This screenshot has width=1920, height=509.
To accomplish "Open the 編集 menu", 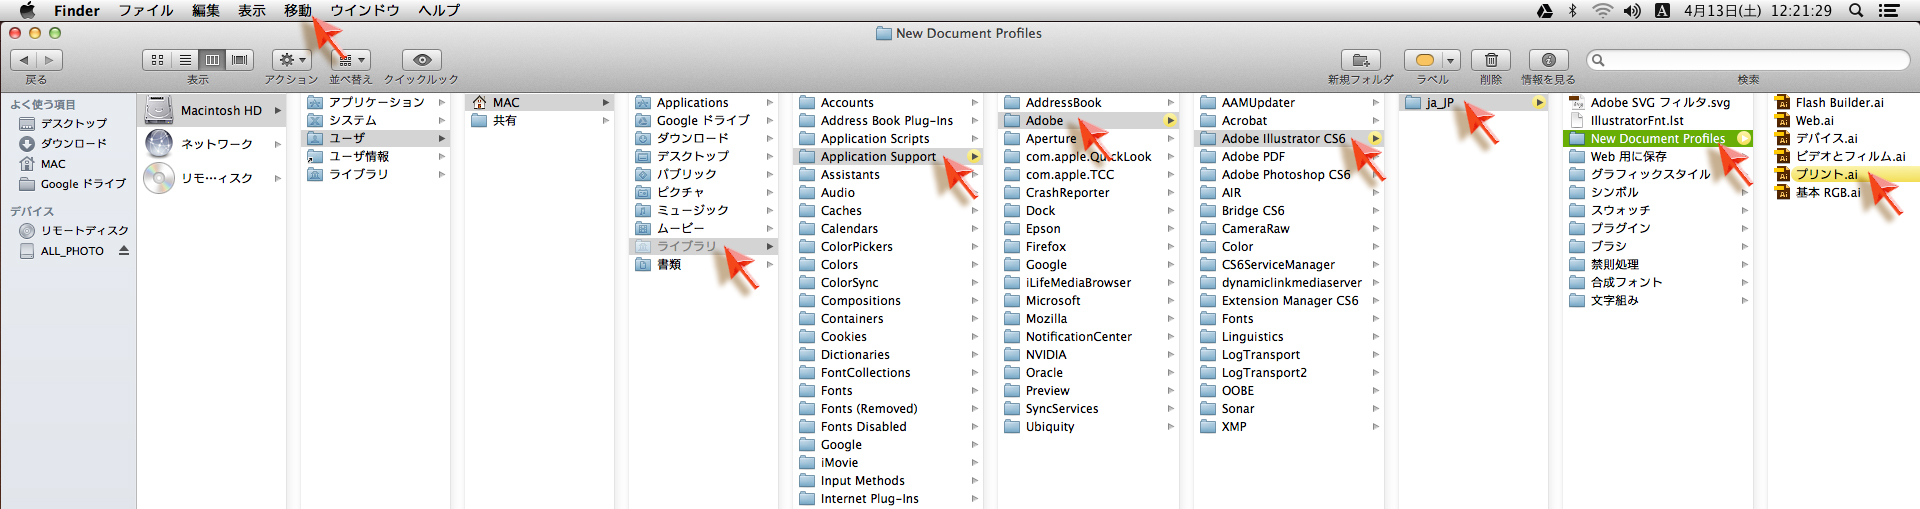I will coord(206,10).
